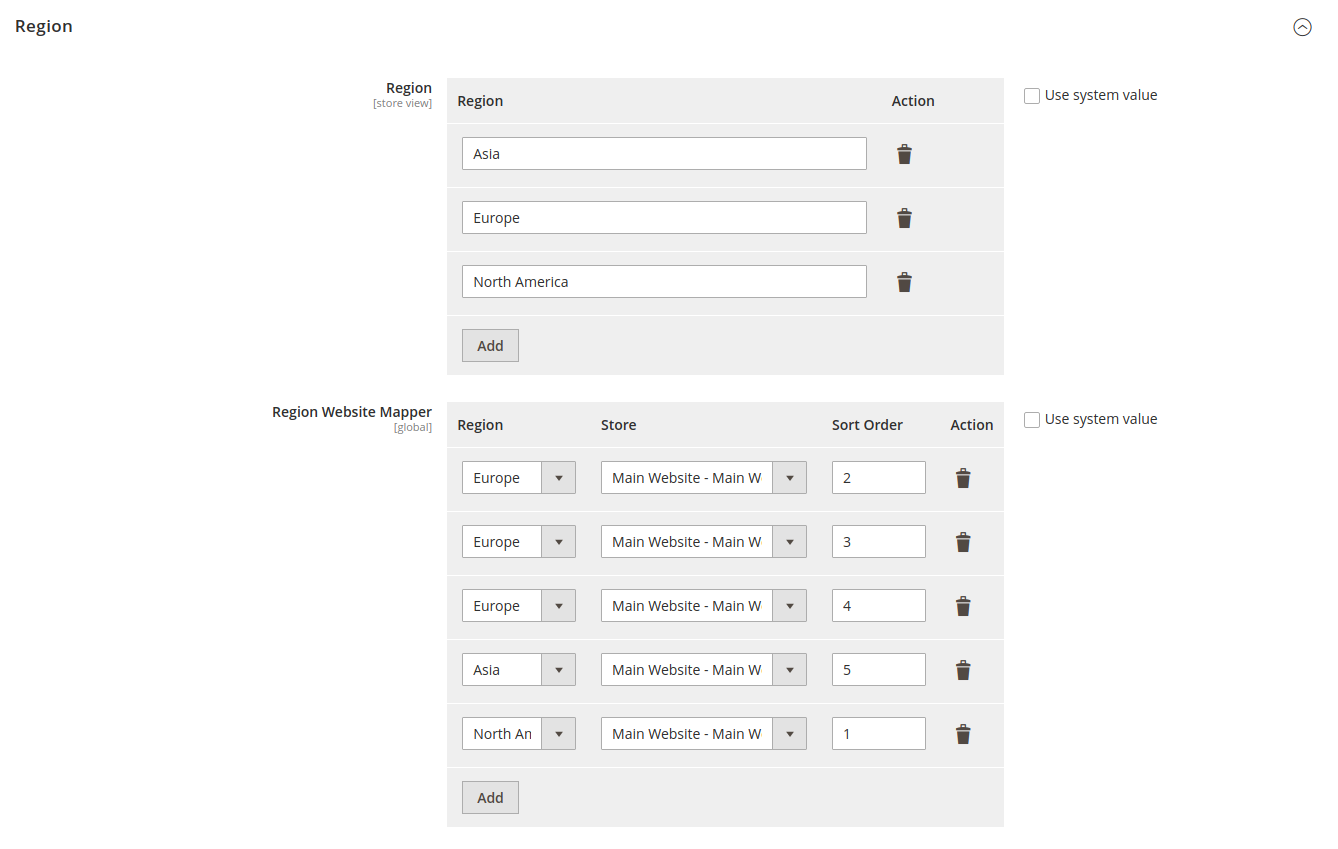Remove mapper row with sort order 1
The image size is (1338, 849).
point(963,734)
